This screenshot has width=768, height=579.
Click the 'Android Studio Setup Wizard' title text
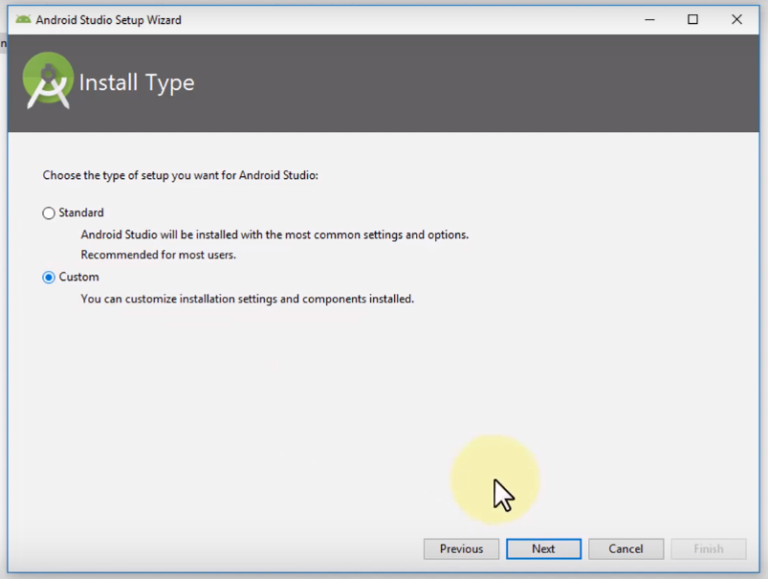click(108, 19)
